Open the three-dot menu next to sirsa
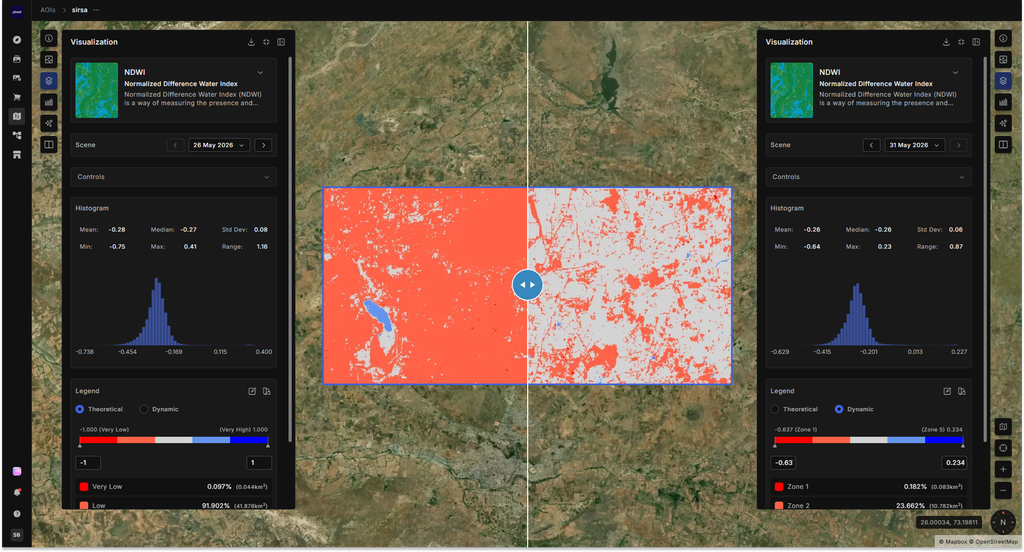The image size is (1024, 552). (97, 10)
